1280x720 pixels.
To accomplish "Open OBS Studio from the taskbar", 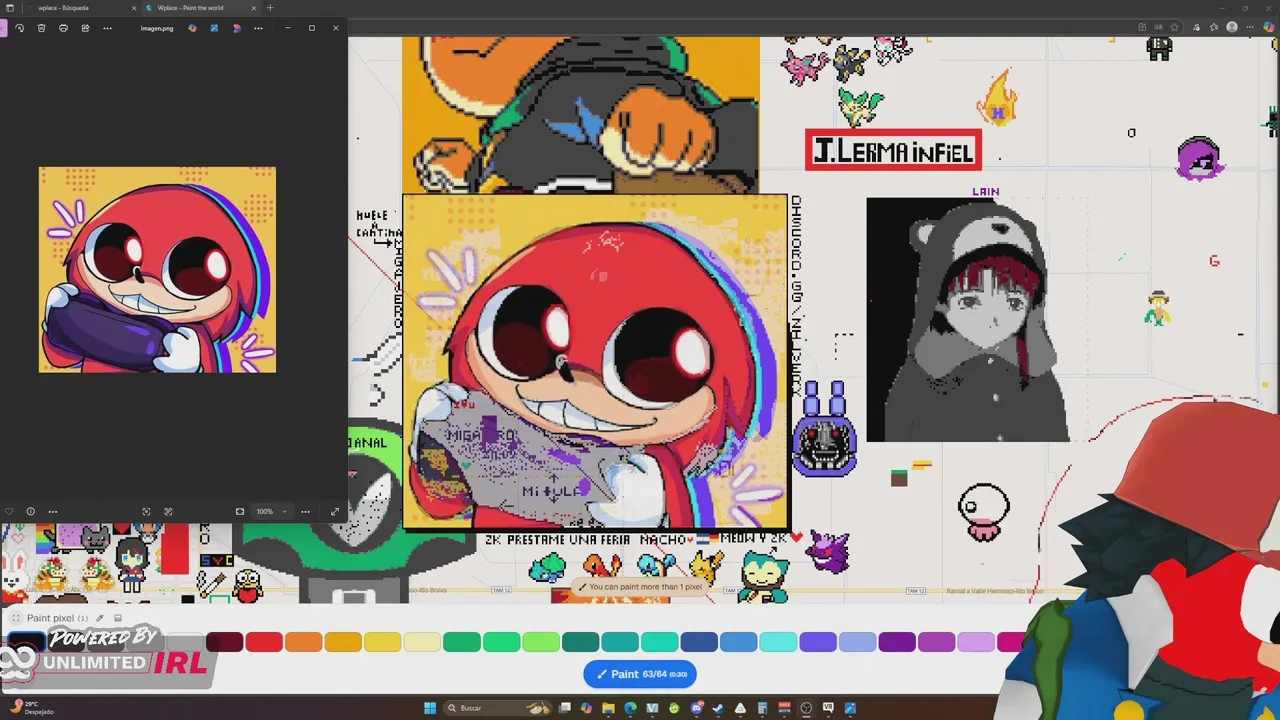I will click(x=806, y=708).
